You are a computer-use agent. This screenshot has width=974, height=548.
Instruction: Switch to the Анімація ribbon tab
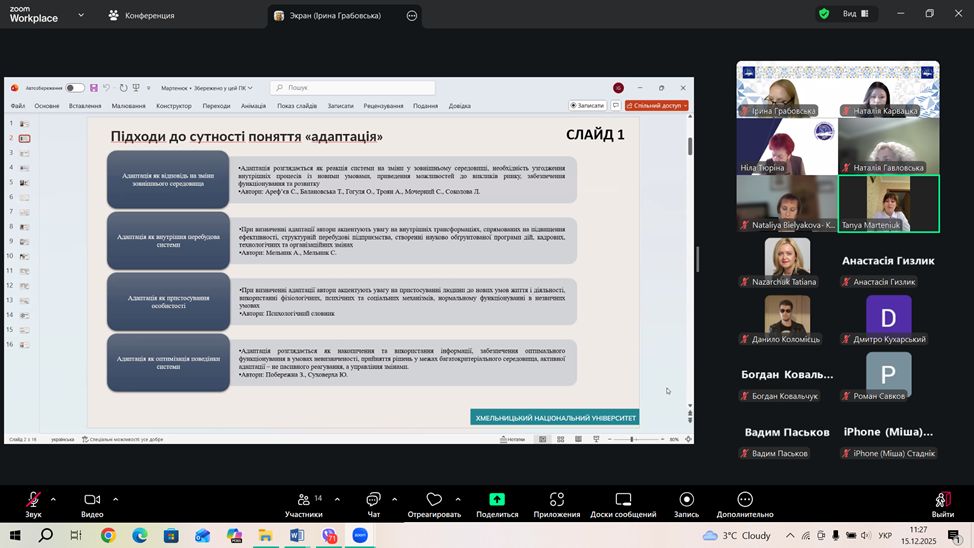pos(253,106)
